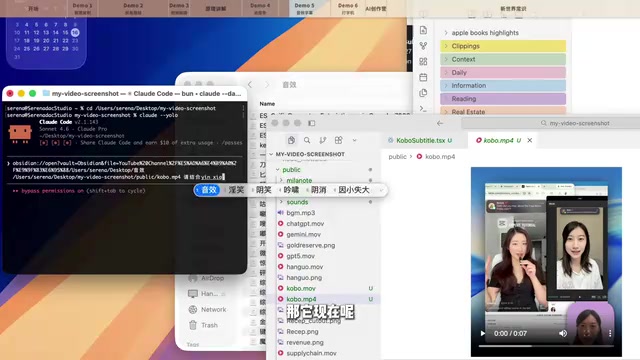Sort by Name column in Finder
Image resolution: width=640 pixels, height=360 pixels.
267,104
